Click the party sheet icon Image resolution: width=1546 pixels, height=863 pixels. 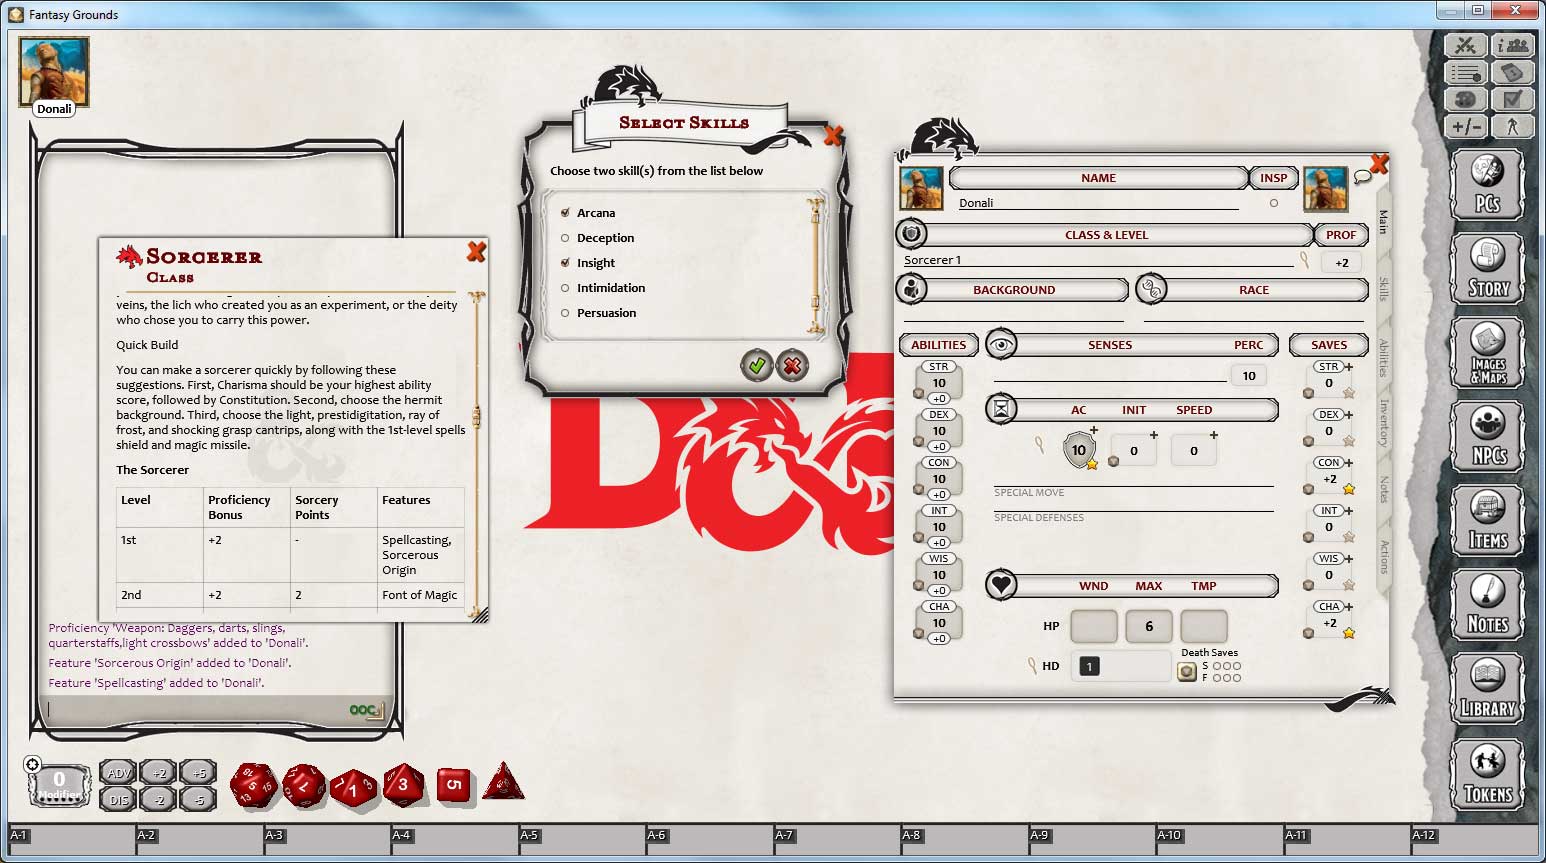coord(1514,45)
